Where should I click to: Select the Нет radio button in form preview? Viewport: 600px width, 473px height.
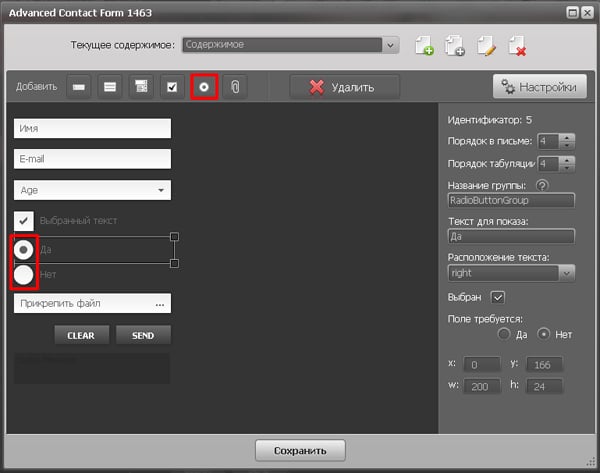[x=23, y=273]
